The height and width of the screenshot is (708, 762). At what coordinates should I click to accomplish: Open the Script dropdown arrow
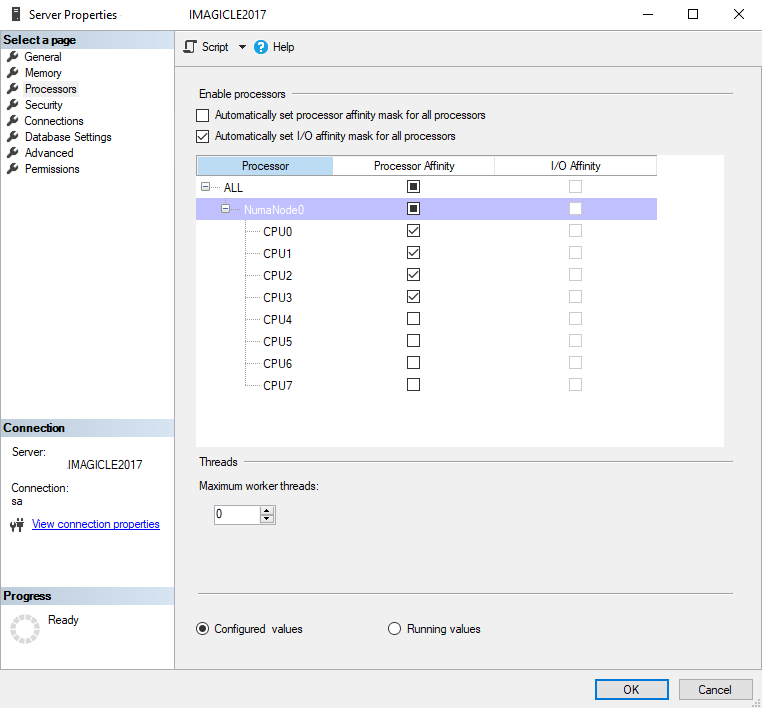[x=242, y=47]
